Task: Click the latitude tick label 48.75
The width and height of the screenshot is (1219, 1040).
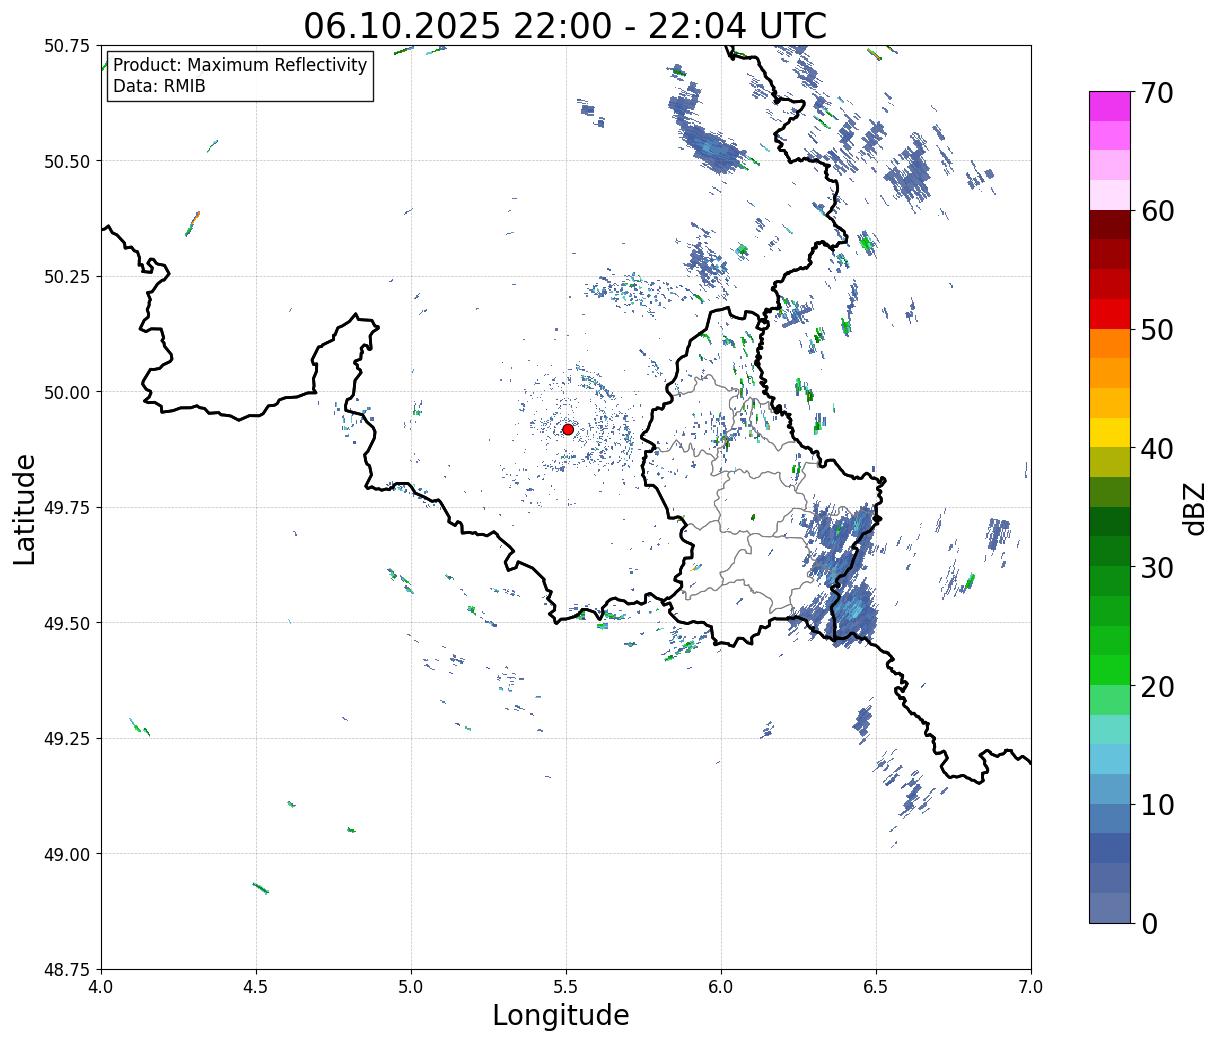Action: pos(66,970)
